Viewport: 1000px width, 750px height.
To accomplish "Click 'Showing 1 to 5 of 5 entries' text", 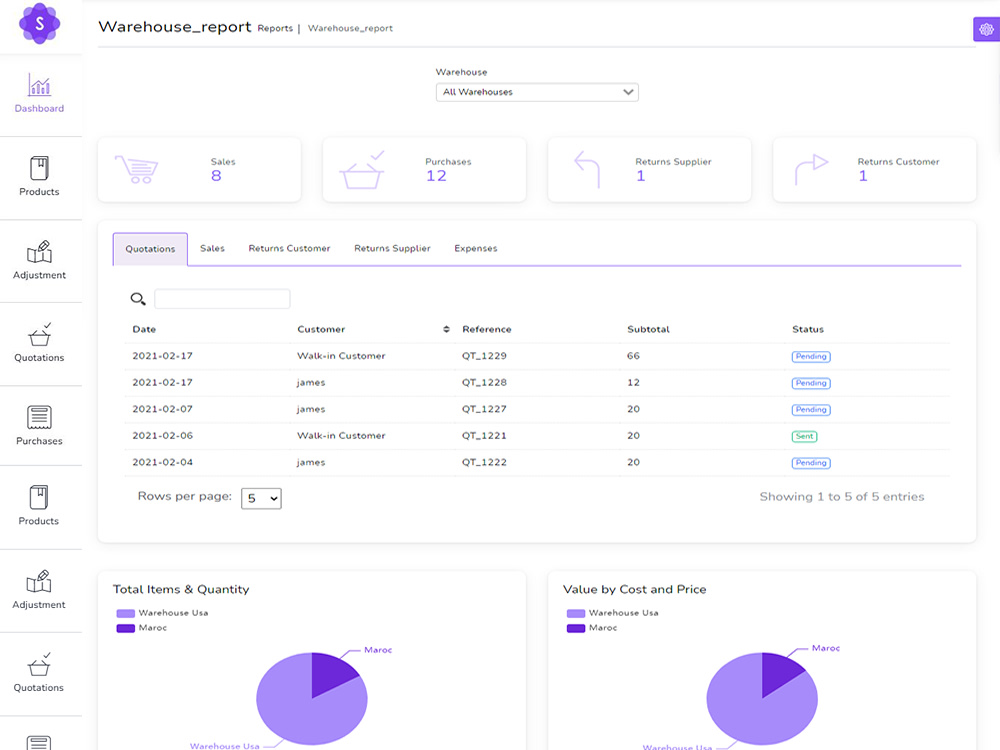I will point(842,497).
